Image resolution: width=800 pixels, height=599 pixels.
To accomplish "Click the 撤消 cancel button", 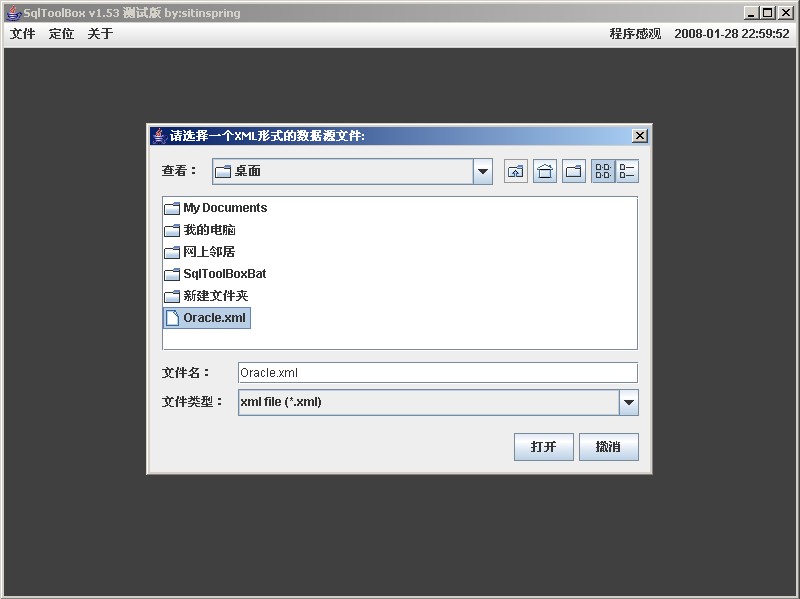I will click(608, 447).
